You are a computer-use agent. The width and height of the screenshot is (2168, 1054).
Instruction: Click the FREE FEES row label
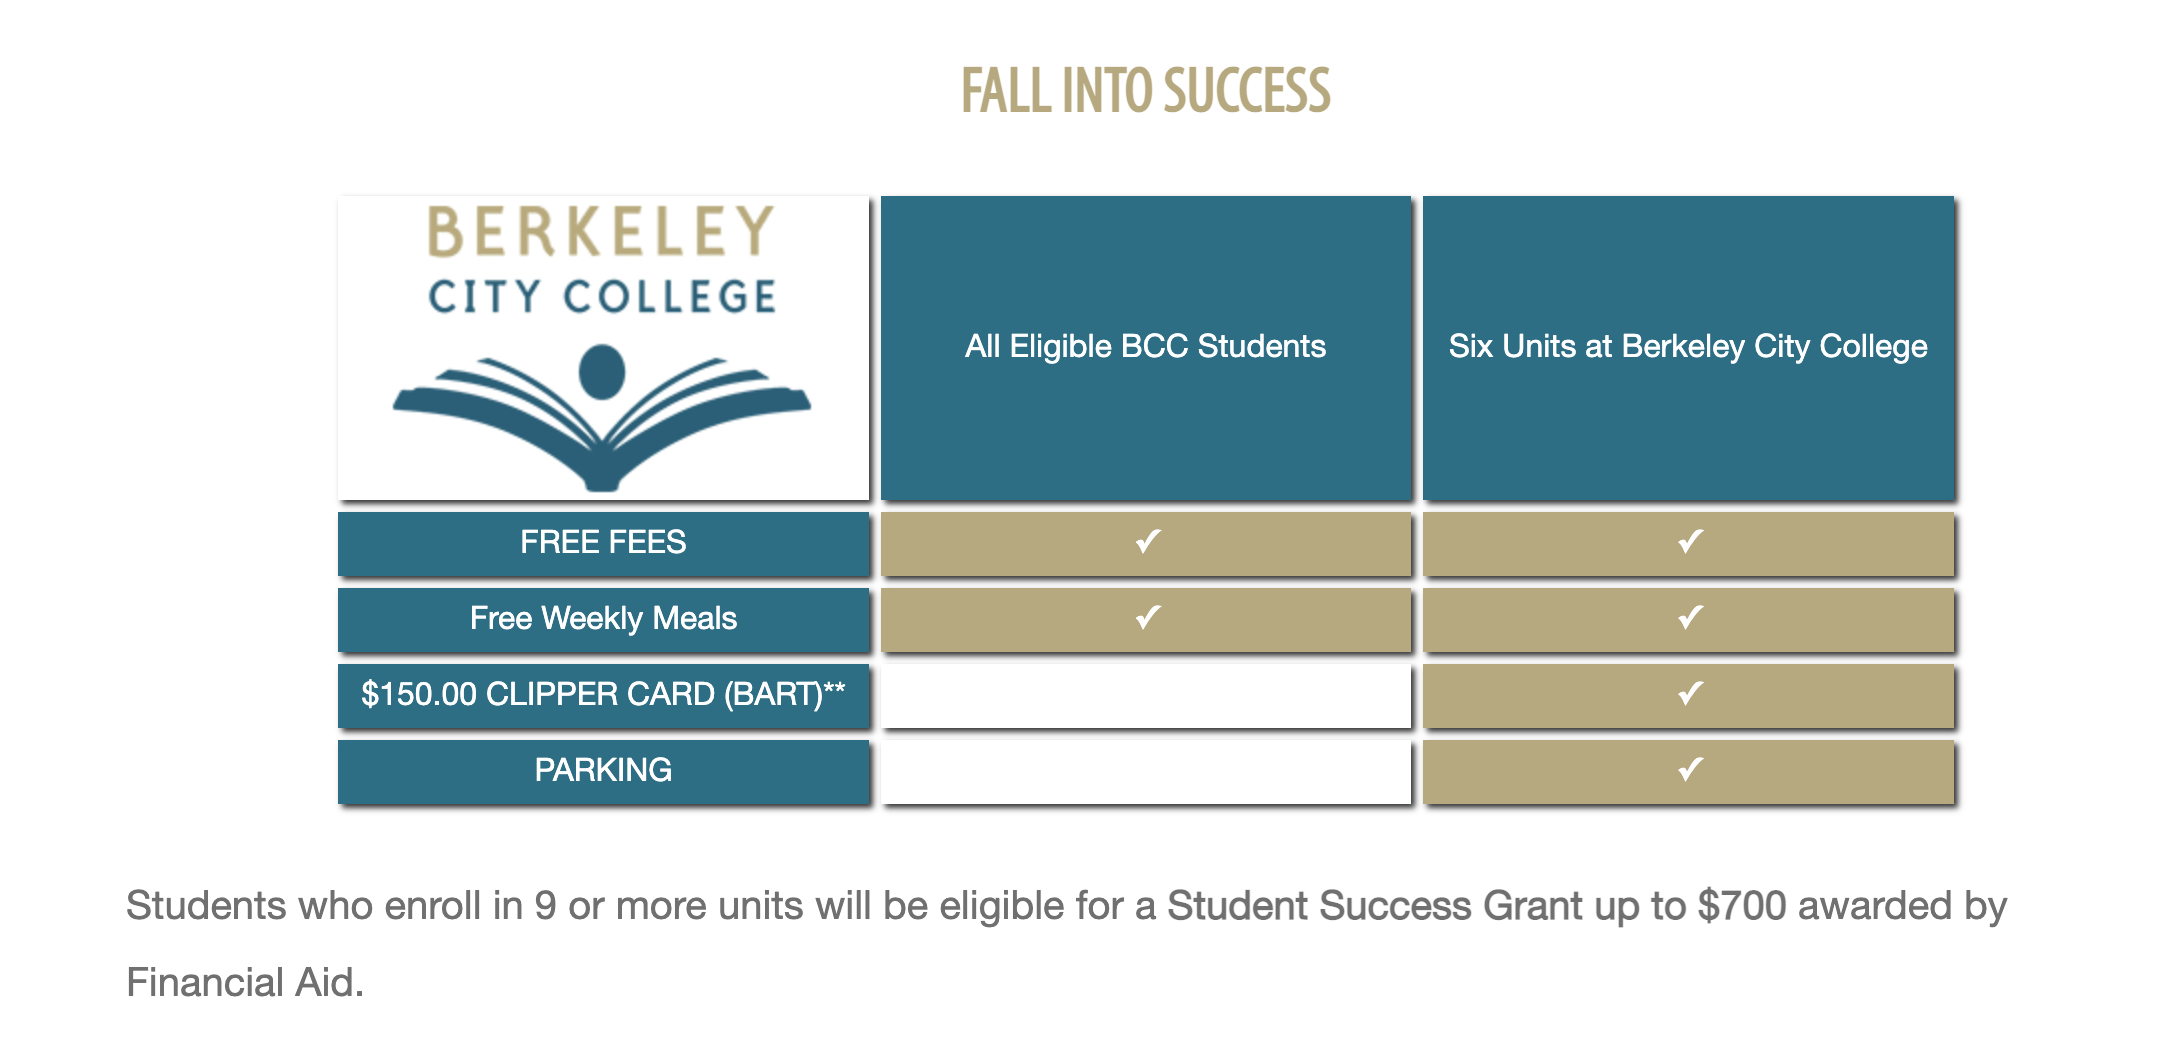pyautogui.click(x=603, y=543)
